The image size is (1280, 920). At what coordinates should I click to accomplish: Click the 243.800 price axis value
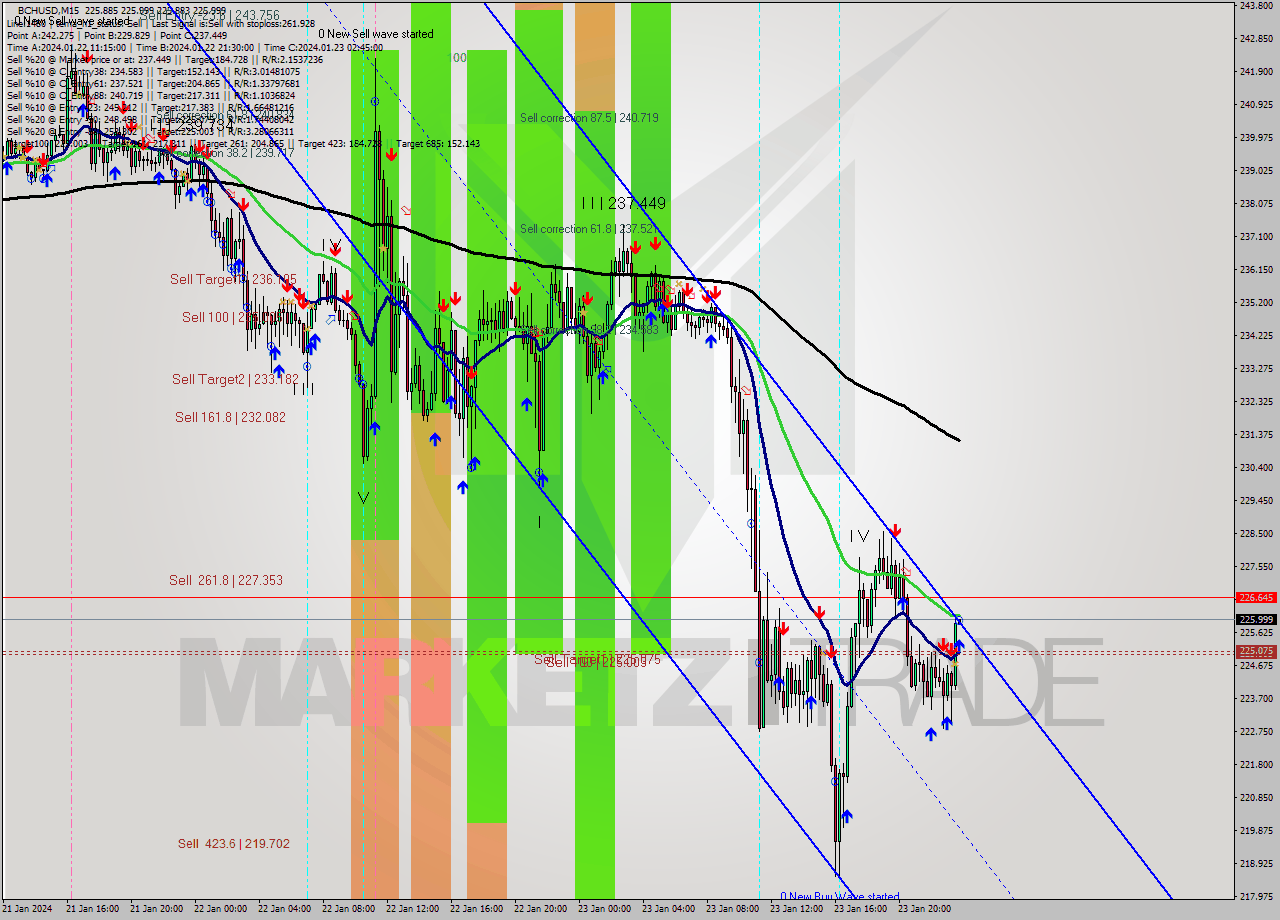pyautogui.click(x=1256, y=6)
